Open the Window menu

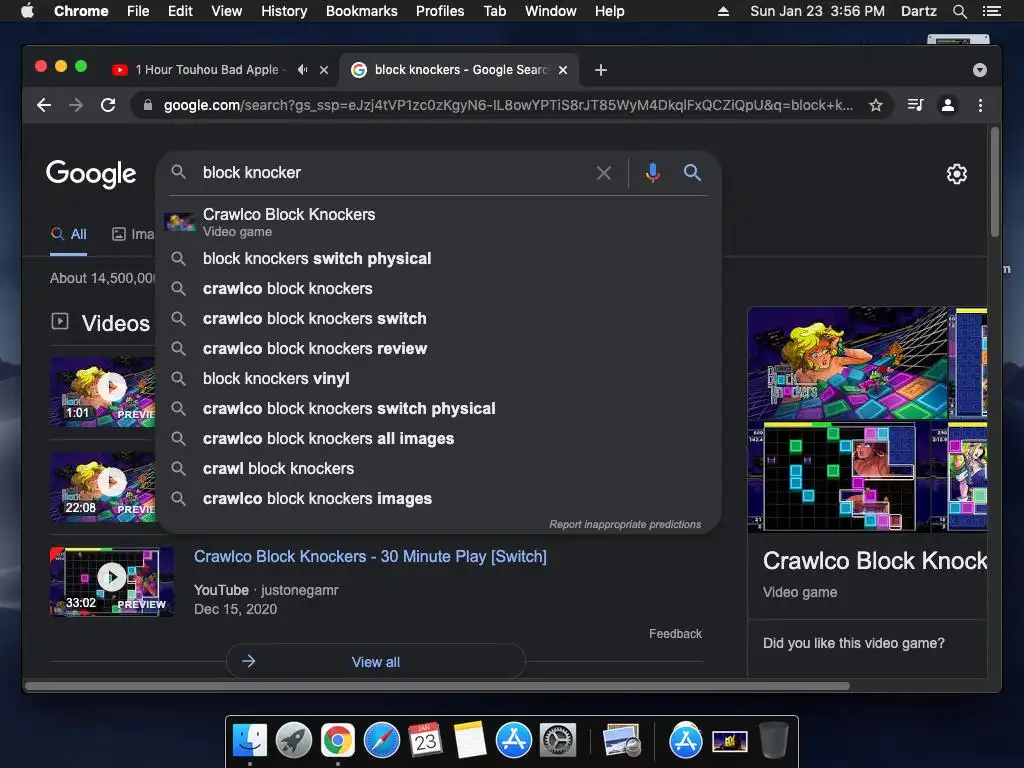pyautogui.click(x=551, y=11)
